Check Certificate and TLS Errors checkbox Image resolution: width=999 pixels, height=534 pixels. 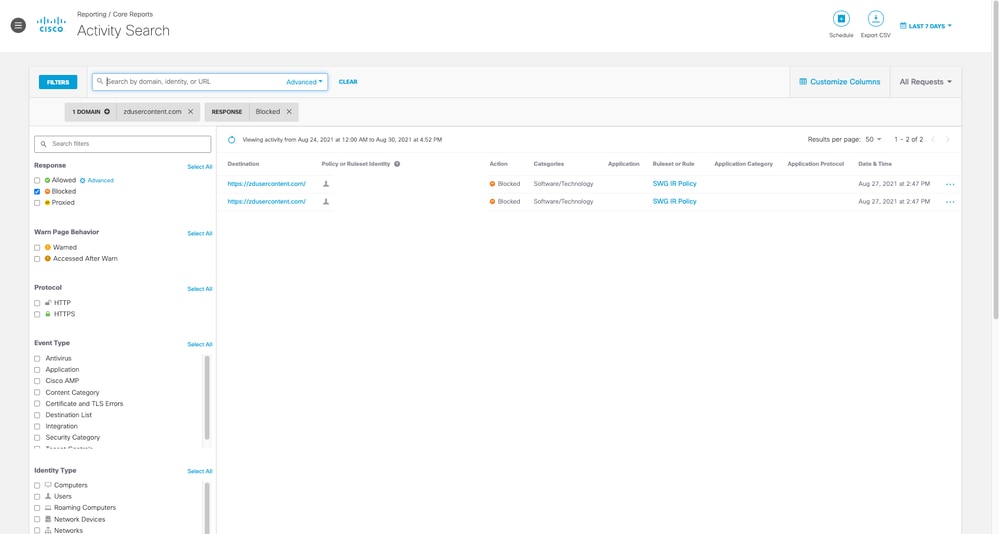click(37, 404)
